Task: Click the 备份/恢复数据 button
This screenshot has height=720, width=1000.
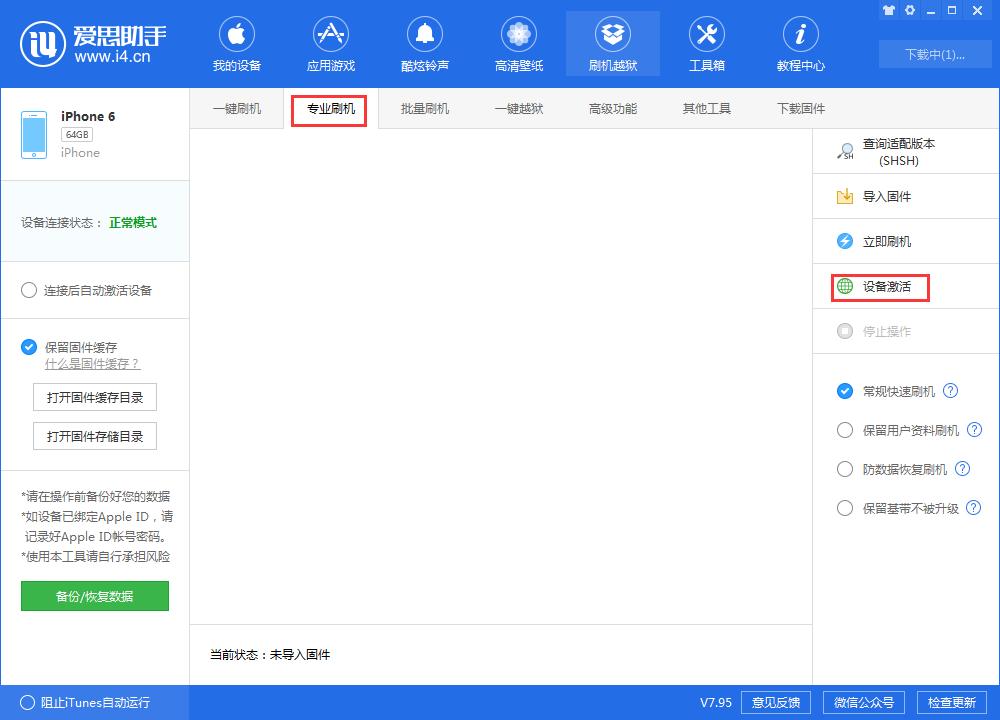Action: coord(95,596)
